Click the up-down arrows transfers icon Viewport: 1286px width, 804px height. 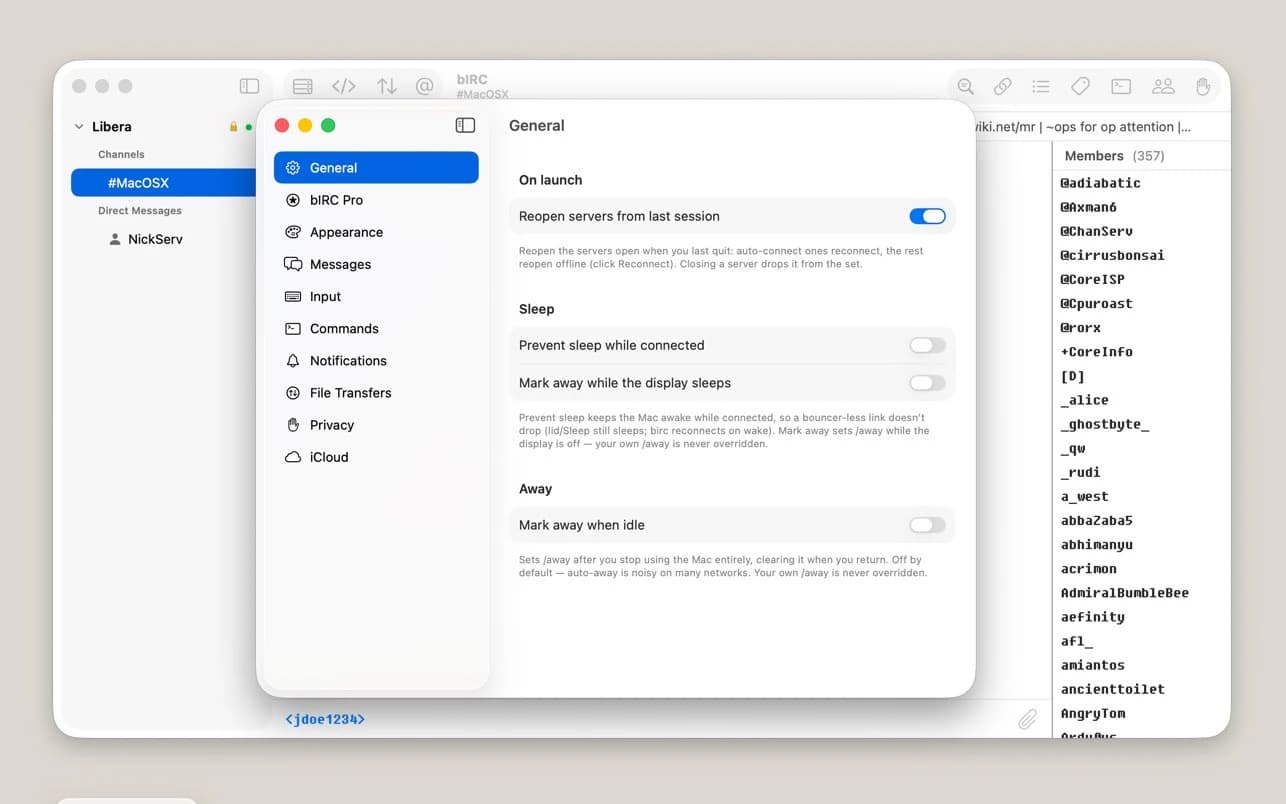(387, 86)
